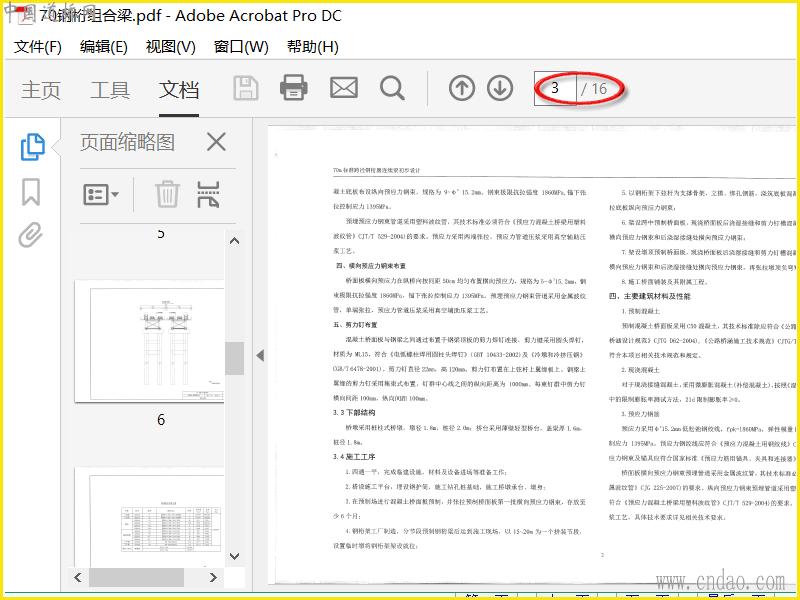Viewport: 800px width, 600px height.
Task: Open the attachments paperclip icon
Action: 31,235
